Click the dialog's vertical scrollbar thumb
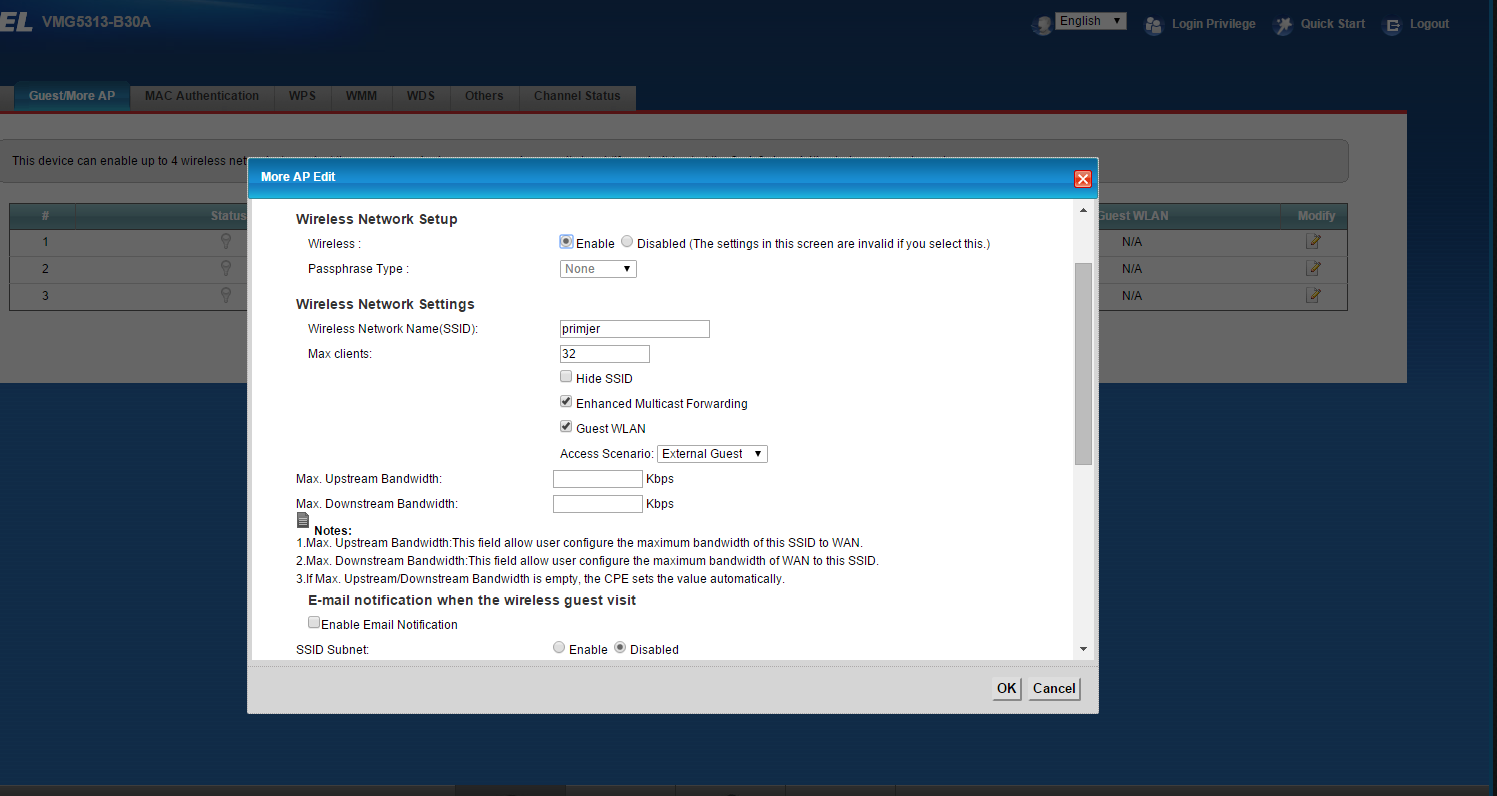The height and width of the screenshot is (796, 1497). [1083, 364]
